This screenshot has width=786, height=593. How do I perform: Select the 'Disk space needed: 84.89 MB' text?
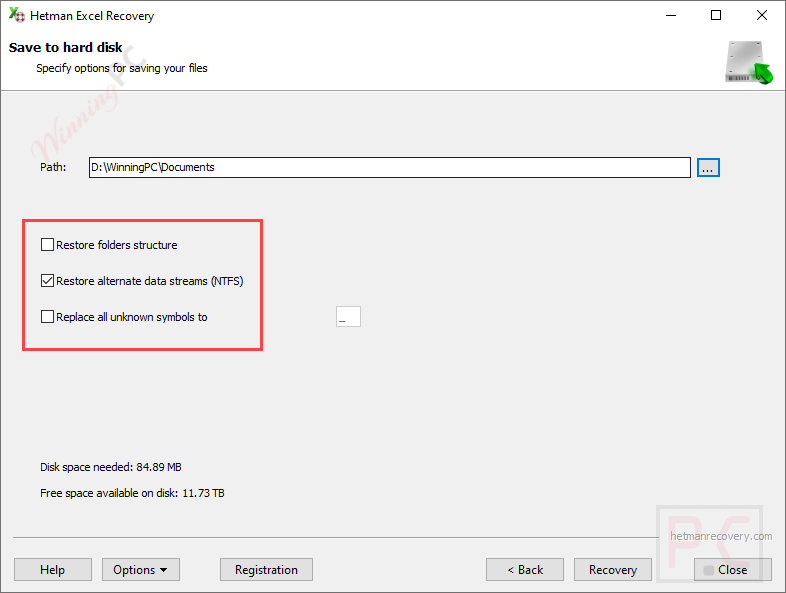point(111,467)
